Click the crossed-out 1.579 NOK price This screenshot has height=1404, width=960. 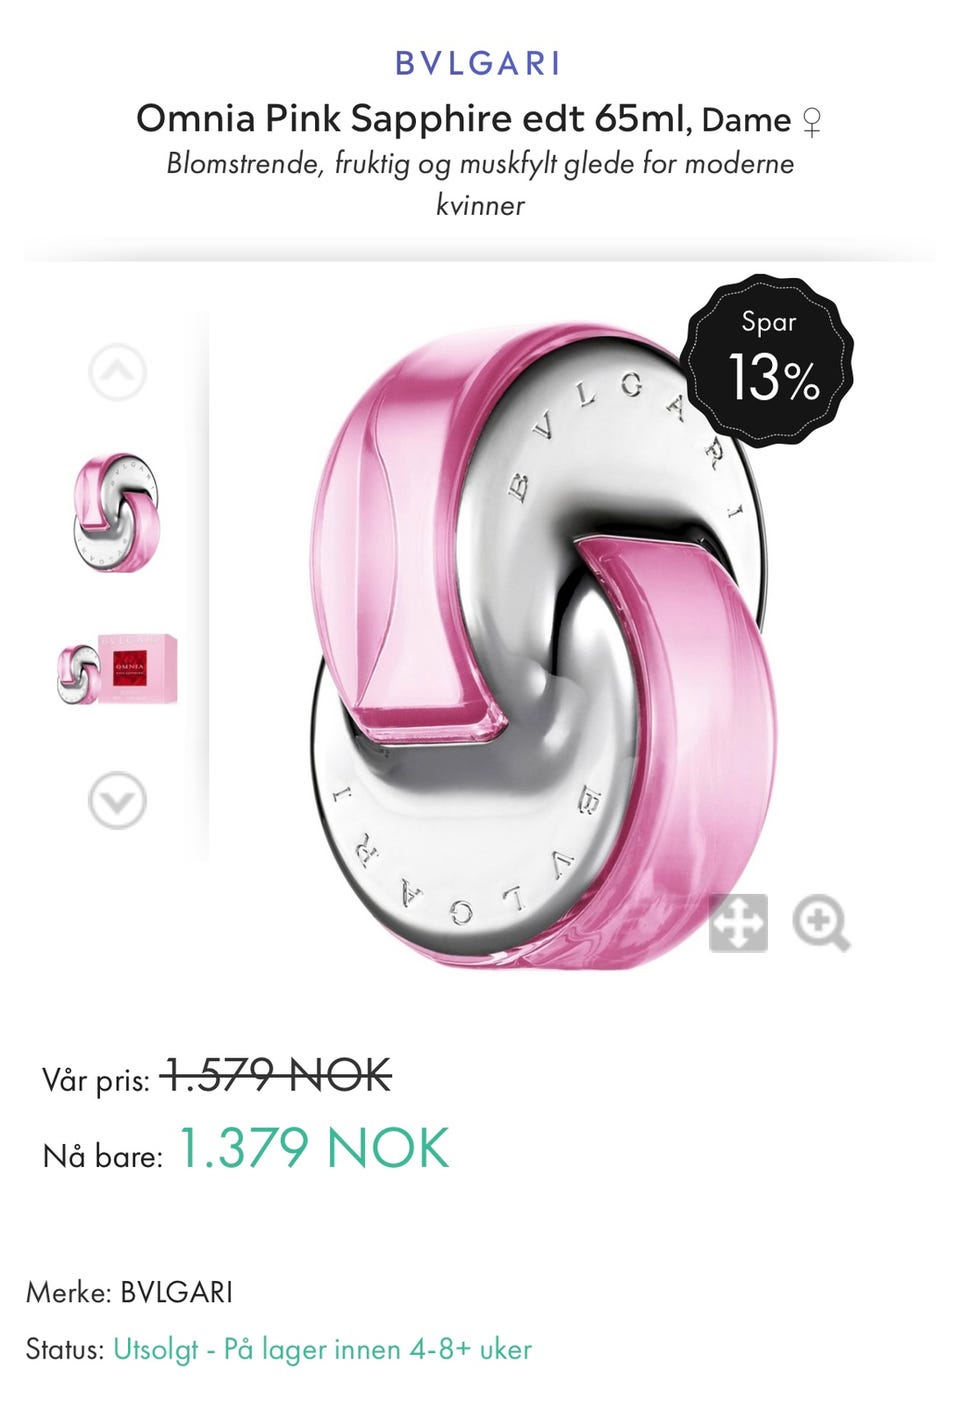pos(276,1076)
